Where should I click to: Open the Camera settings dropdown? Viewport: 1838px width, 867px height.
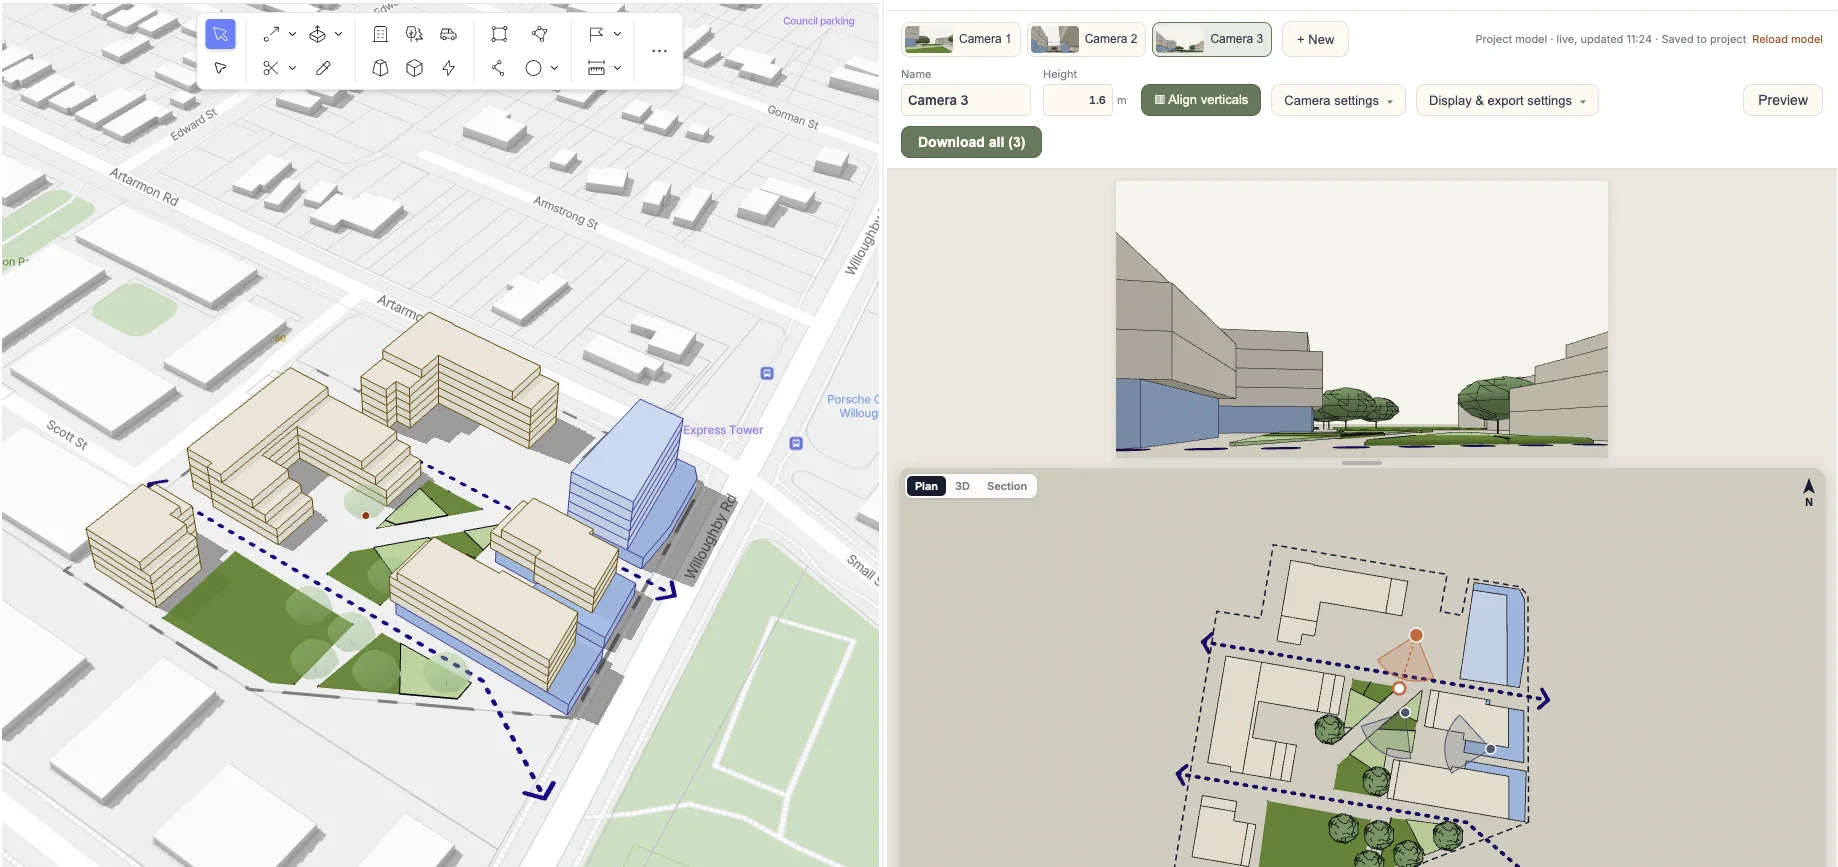tap(1338, 100)
